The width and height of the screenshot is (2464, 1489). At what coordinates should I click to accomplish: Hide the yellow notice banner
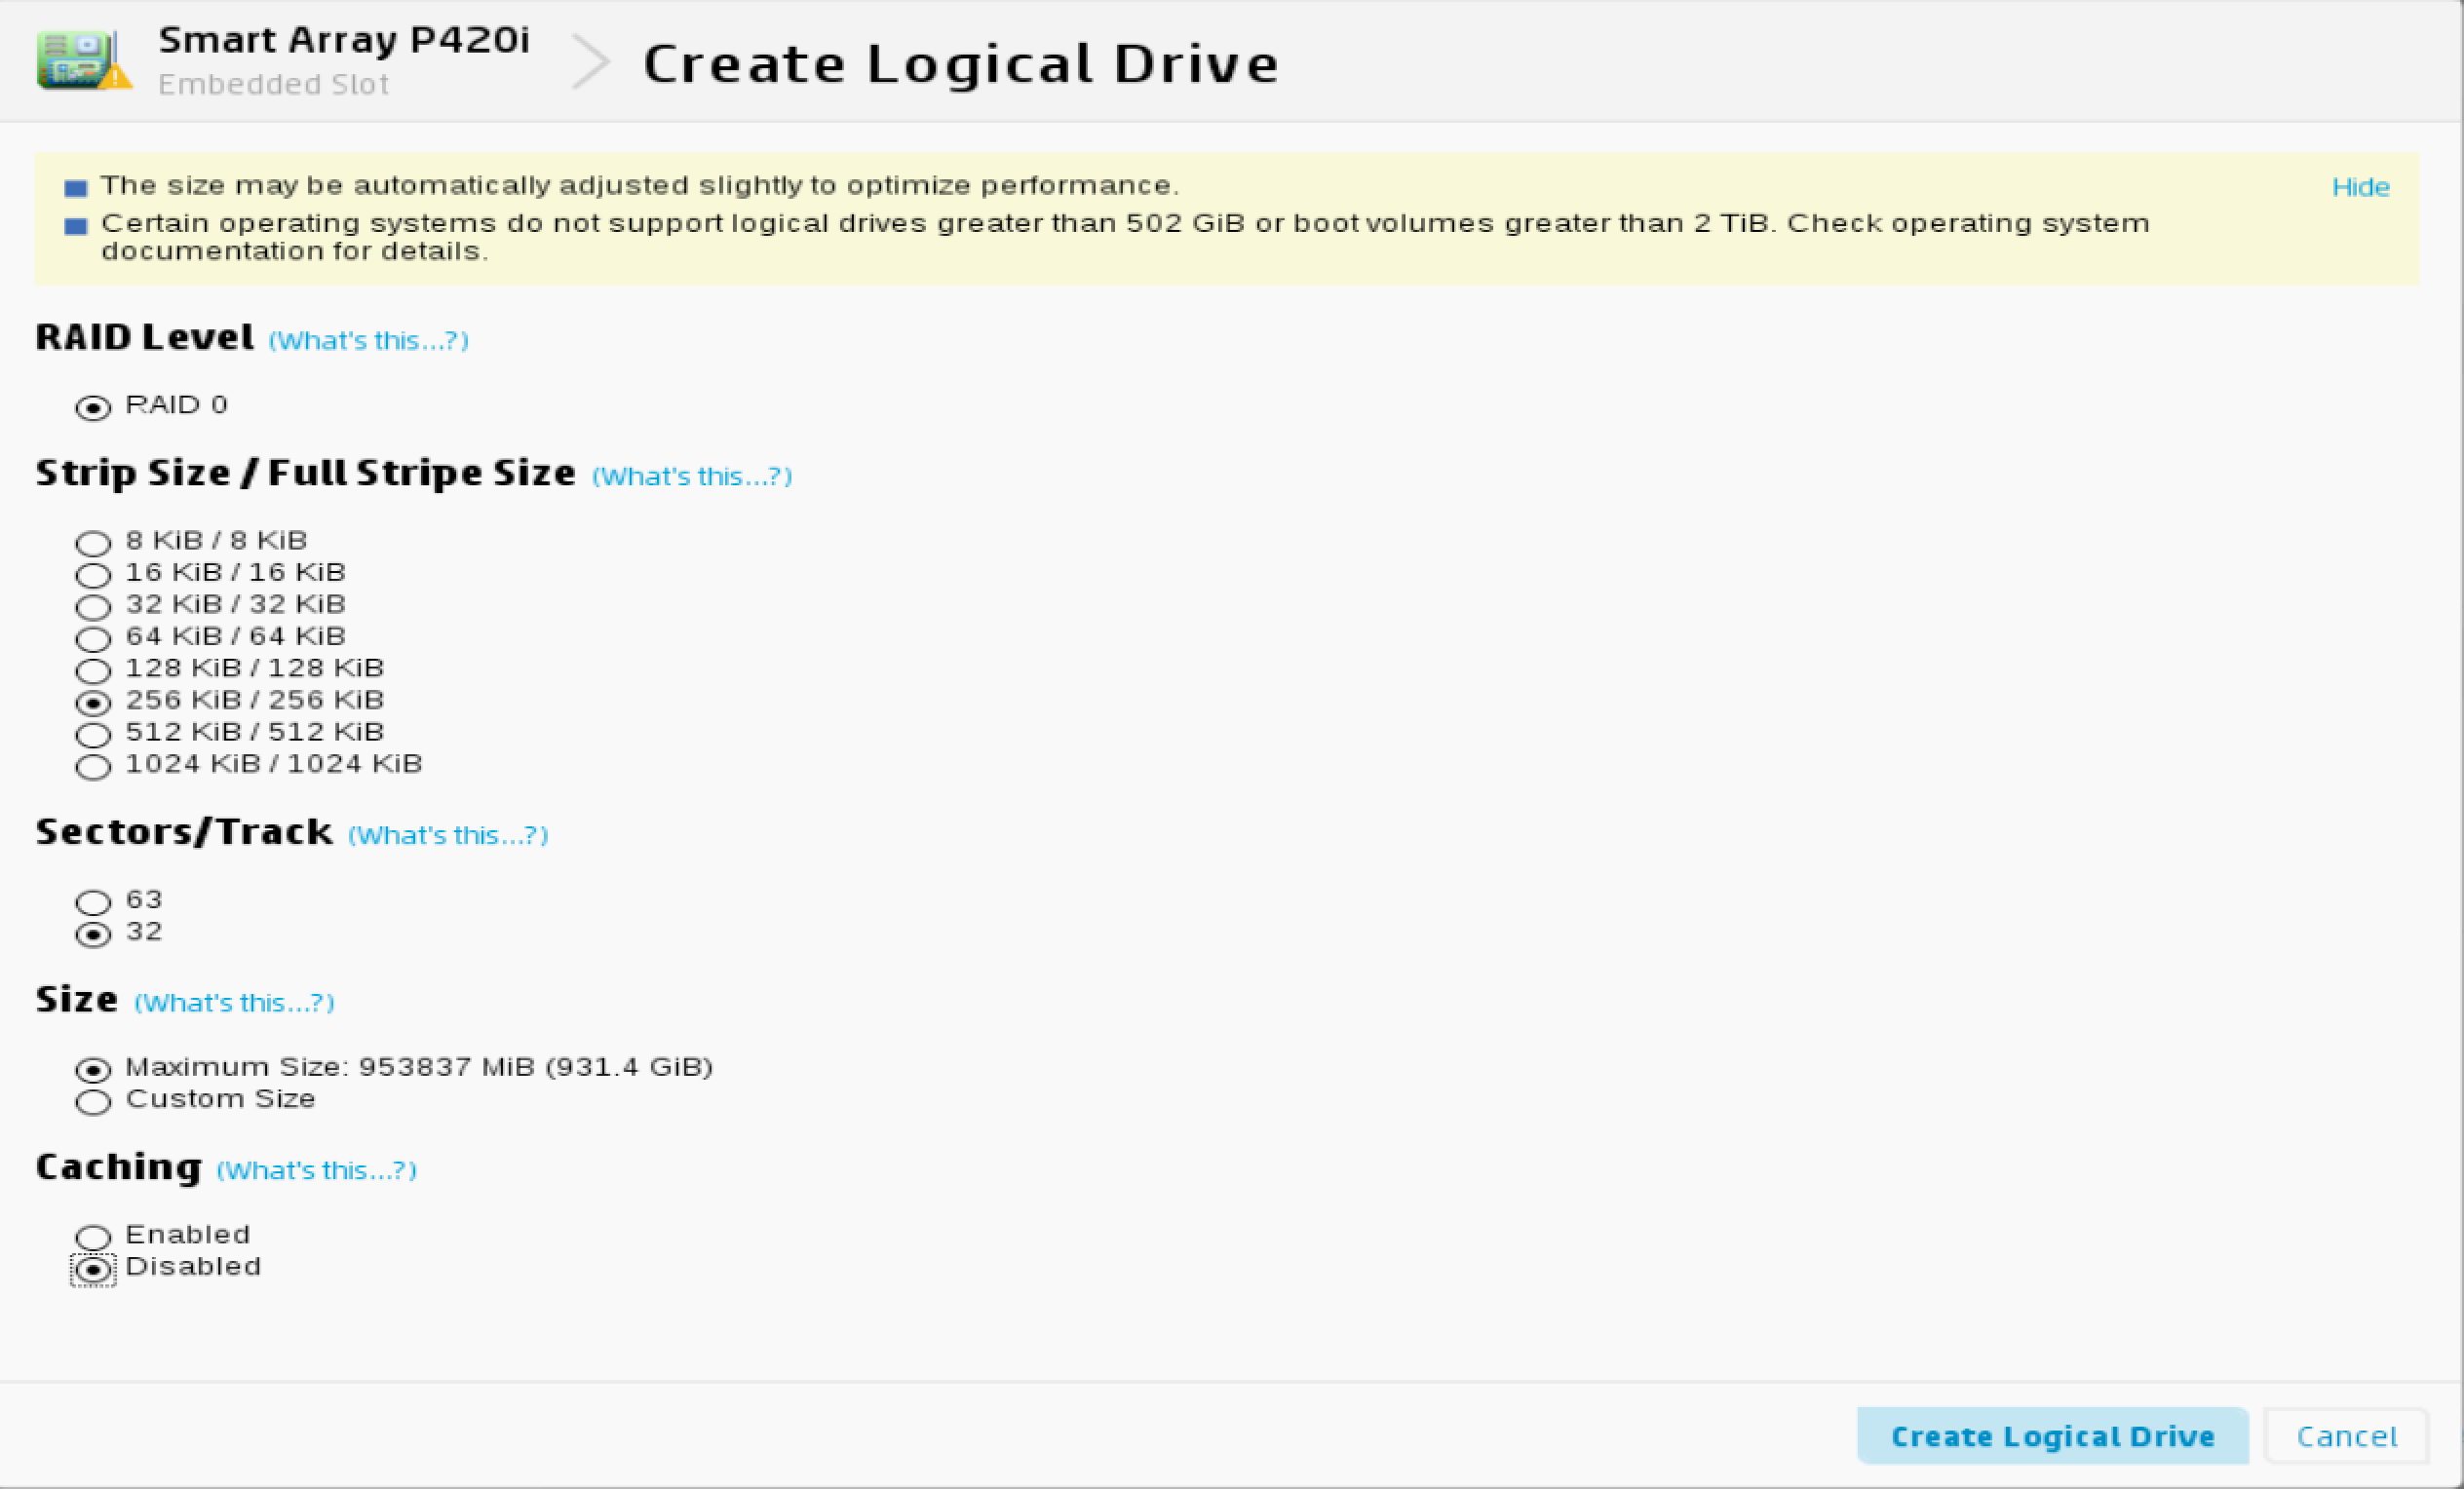[x=2360, y=187]
